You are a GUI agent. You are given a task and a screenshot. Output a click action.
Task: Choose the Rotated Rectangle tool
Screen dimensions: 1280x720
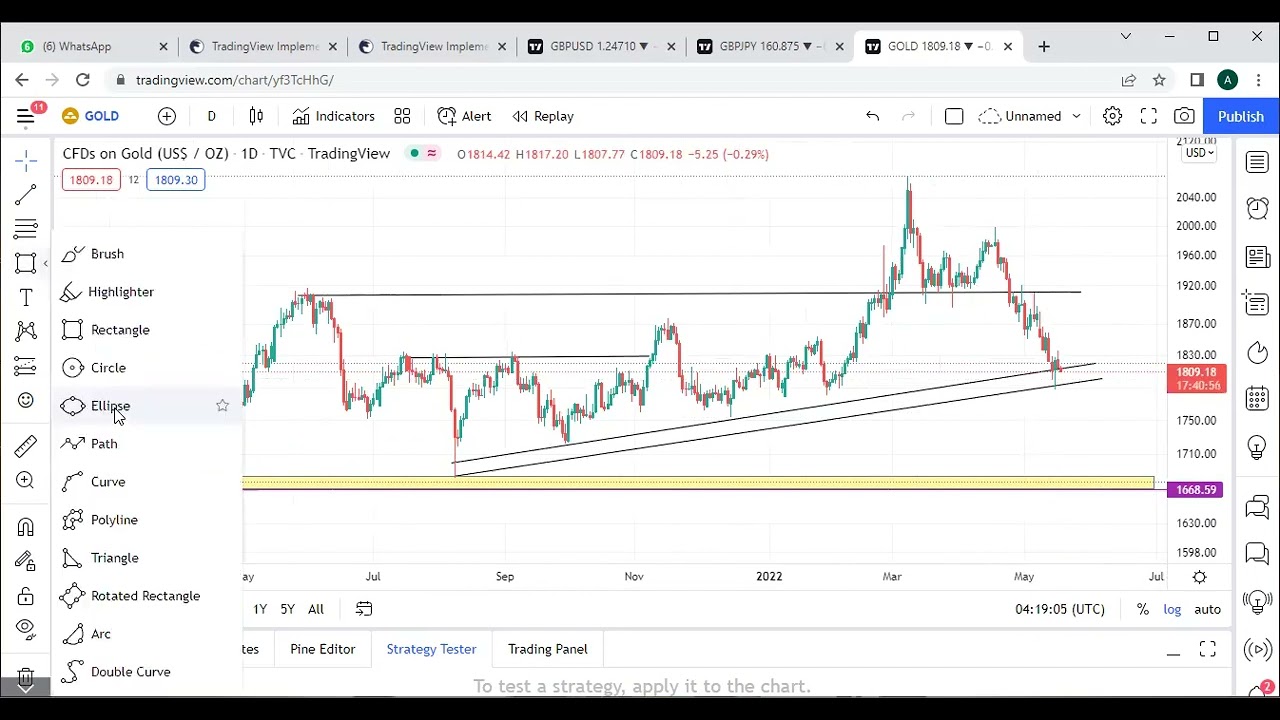point(147,596)
